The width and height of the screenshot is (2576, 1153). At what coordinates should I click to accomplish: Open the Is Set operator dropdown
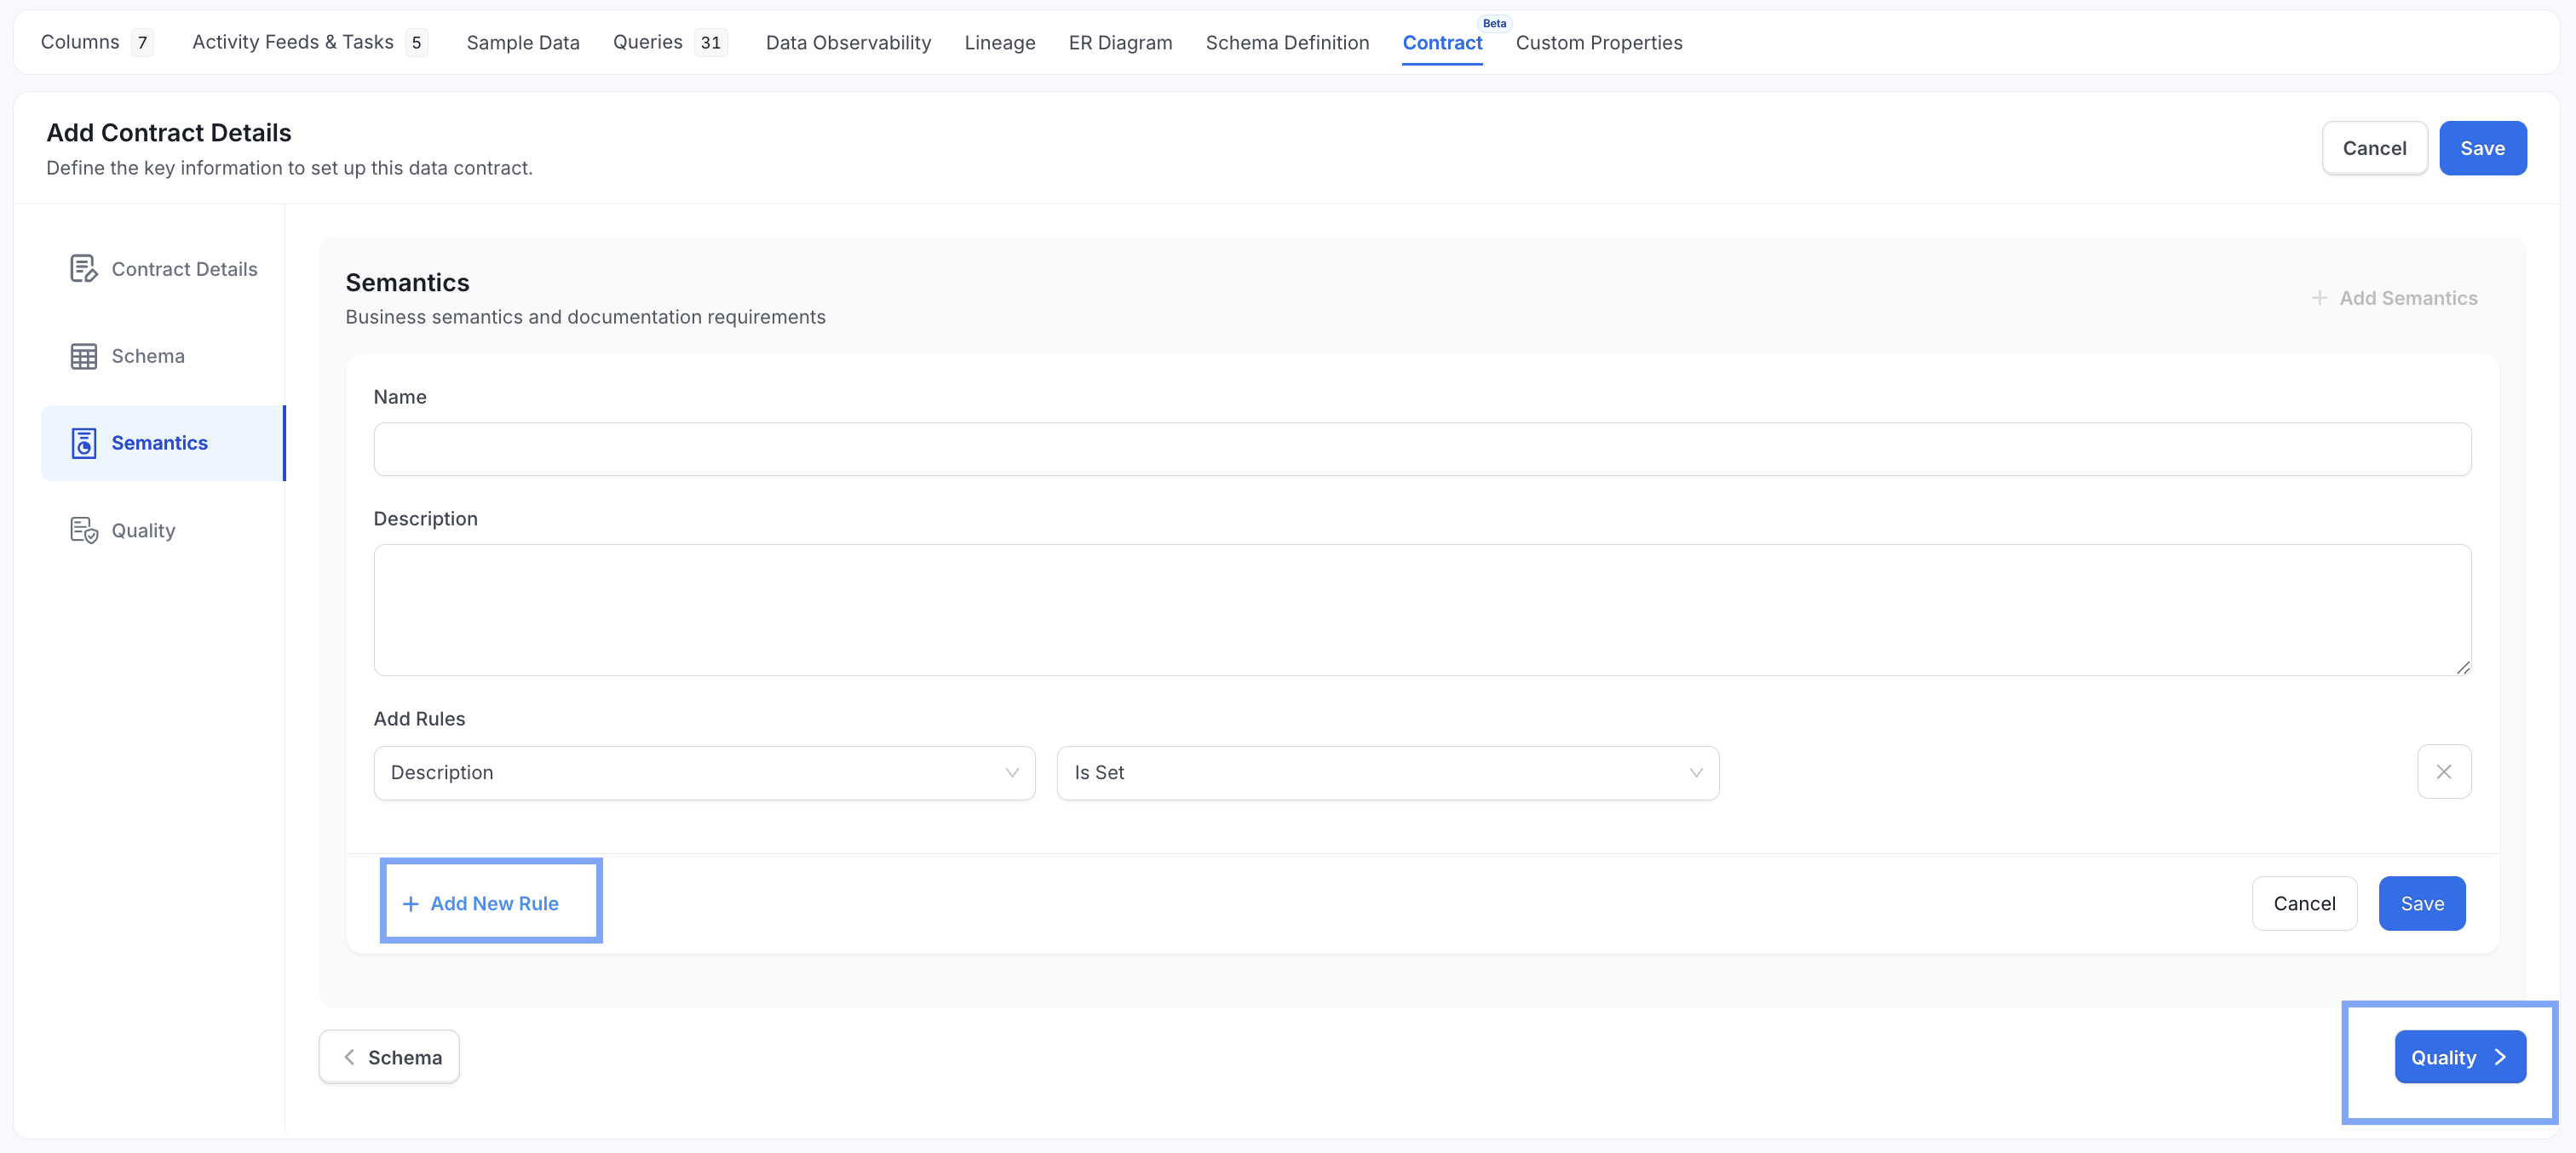coord(1387,773)
